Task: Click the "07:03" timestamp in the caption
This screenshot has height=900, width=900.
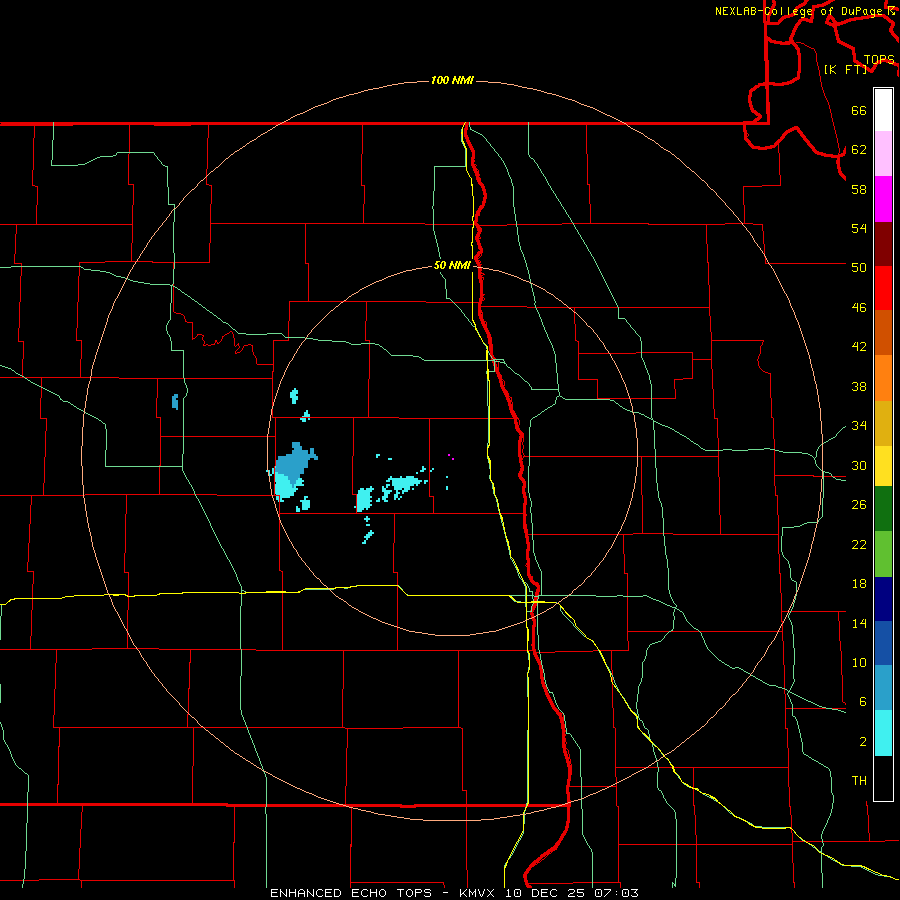Action: tap(616, 893)
